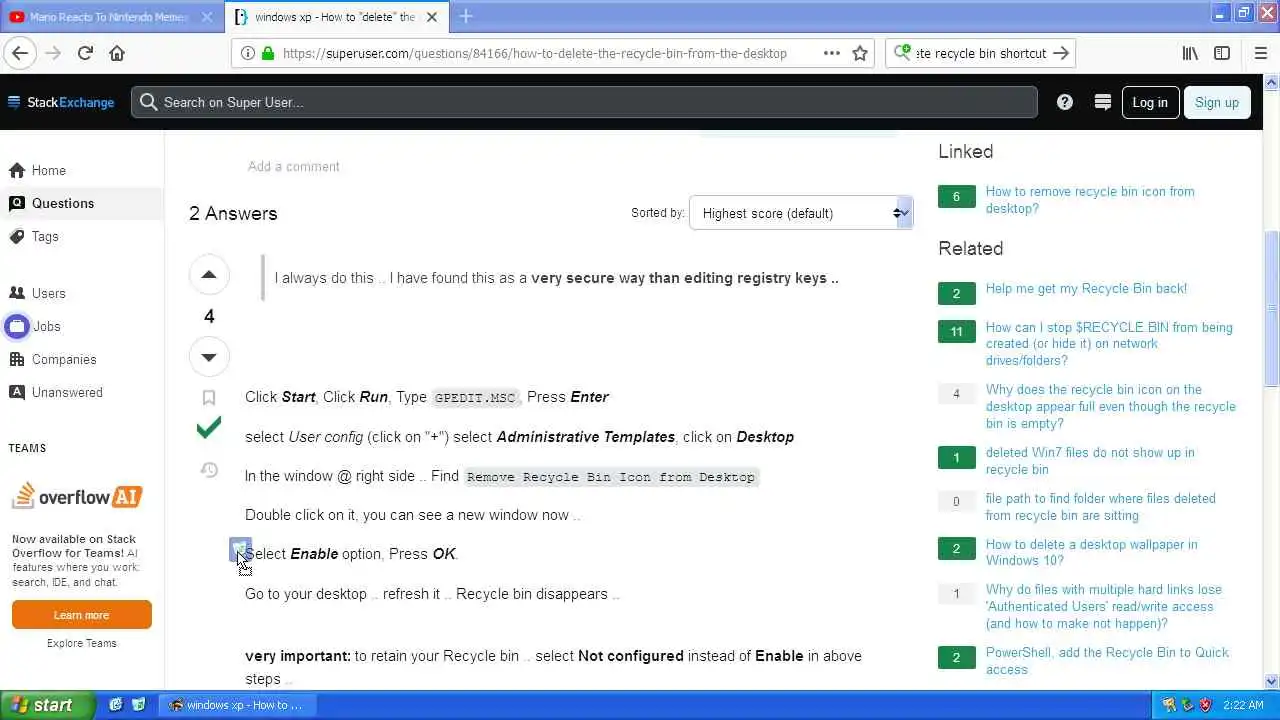Select the windows xp superuser tab

335,17
